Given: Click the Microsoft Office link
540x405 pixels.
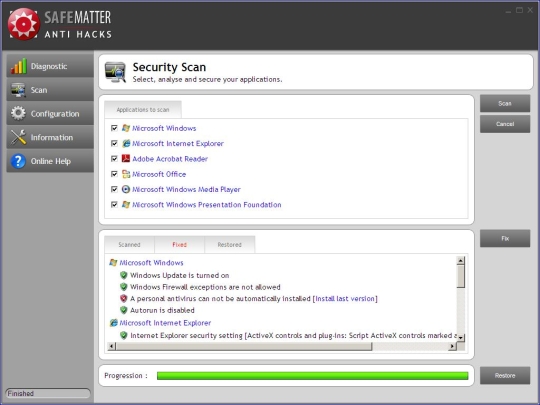Looking at the screenshot, I should [159, 174].
